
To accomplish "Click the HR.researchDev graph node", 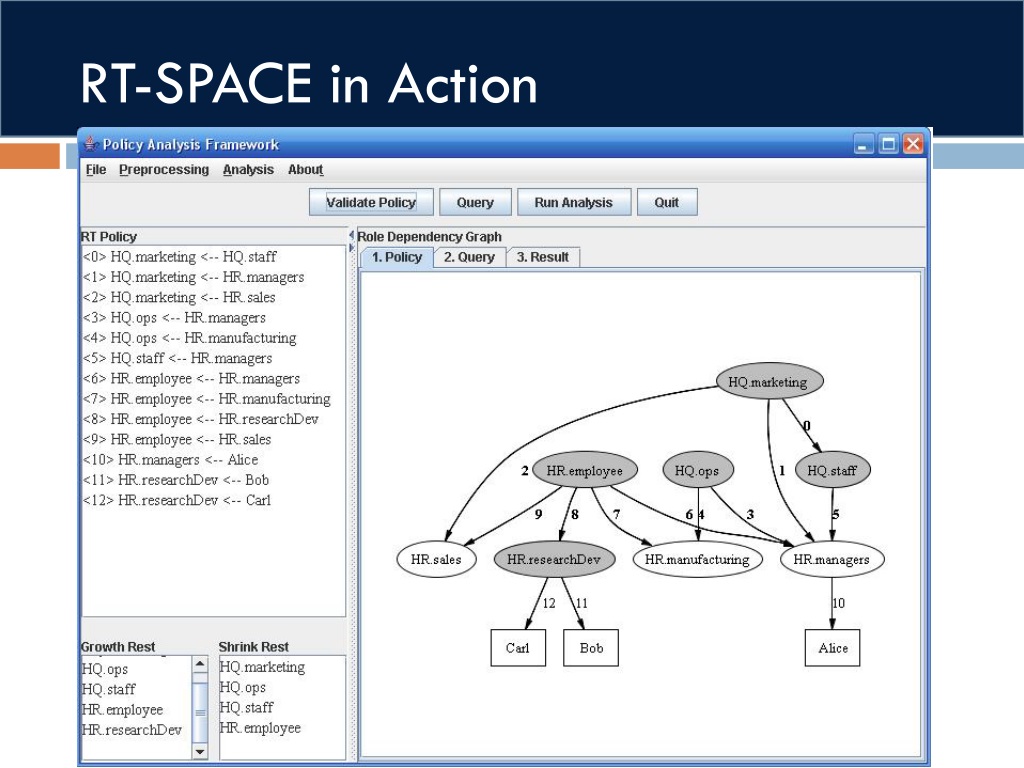I will pos(554,559).
